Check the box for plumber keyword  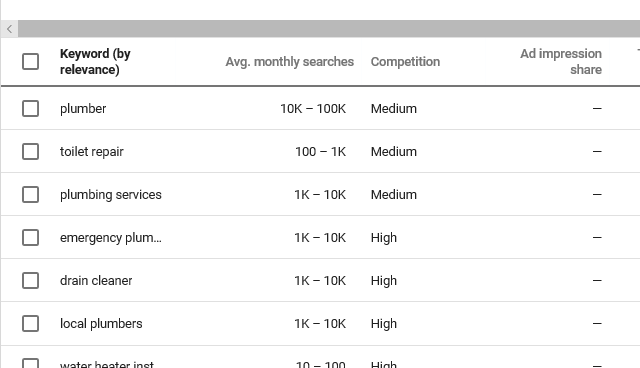pyautogui.click(x=31, y=109)
